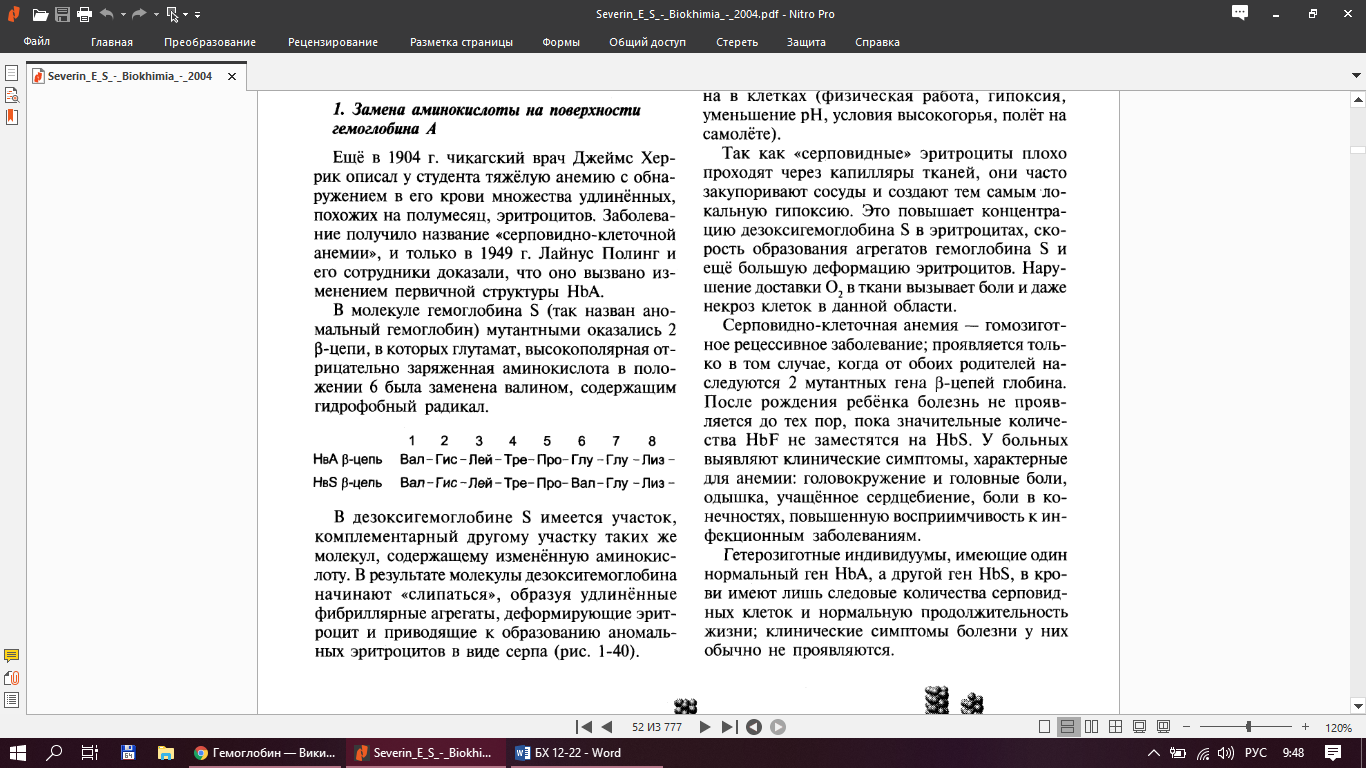Switch to facing pages view
The width and height of the screenshot is (1366, 768).
coord(1091,727)
